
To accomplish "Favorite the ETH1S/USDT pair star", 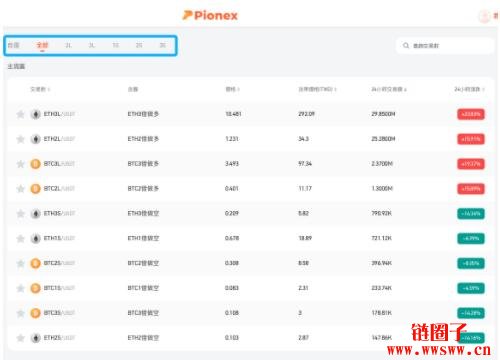I will tap(21, 239).
